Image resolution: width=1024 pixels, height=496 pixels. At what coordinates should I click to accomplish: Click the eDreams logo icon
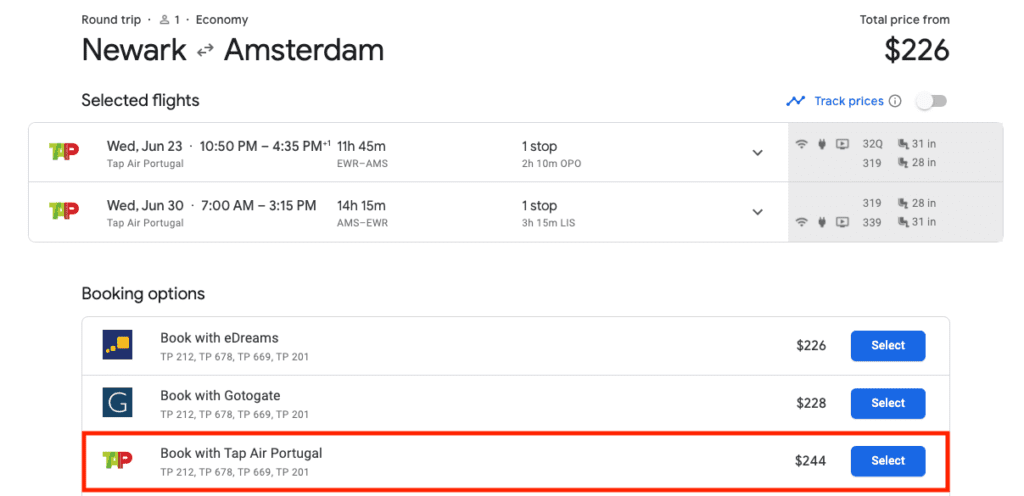pos(117,345)
